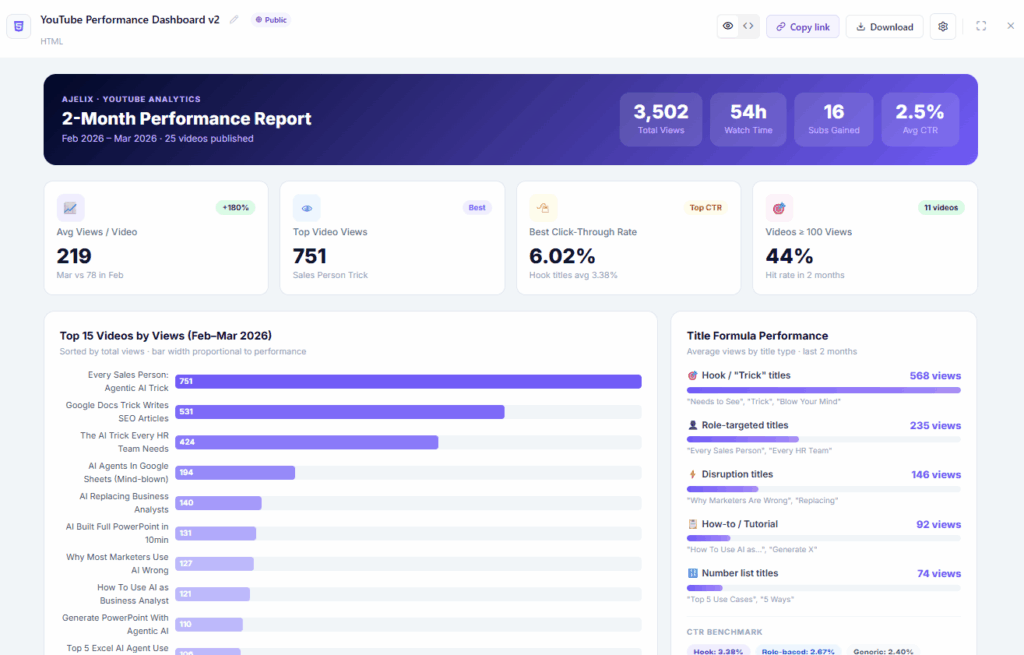This screenshot has width=1024, height=655.
Task: Click the Copy link button
Action: 802,26
